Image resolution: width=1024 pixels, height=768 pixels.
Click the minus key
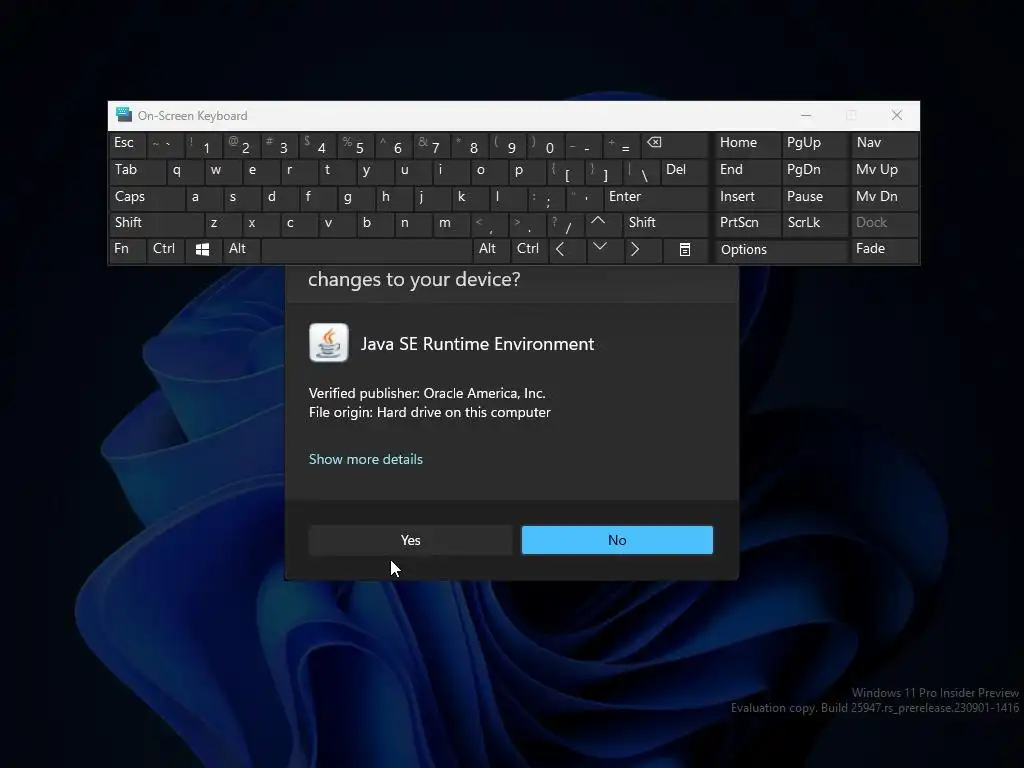(582, 144)
